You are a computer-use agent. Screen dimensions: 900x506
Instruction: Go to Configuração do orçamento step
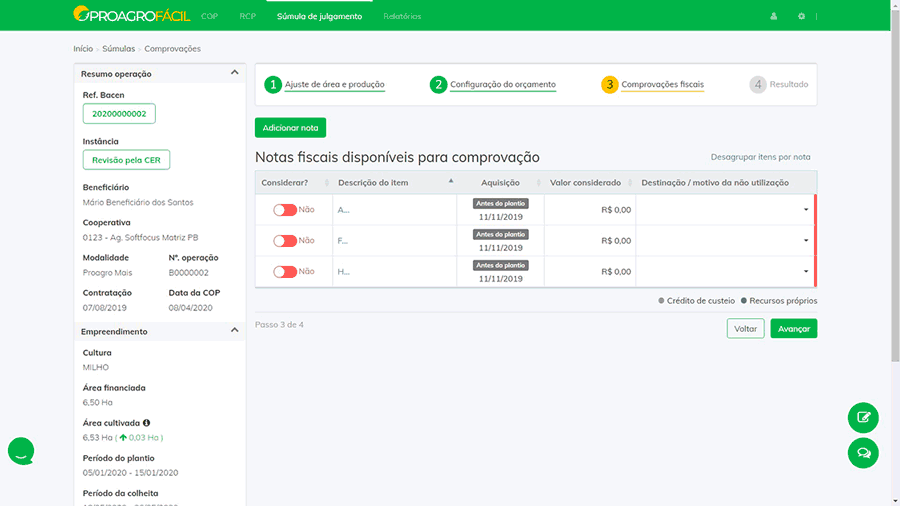pyautogui.click(x=503, y=84)
